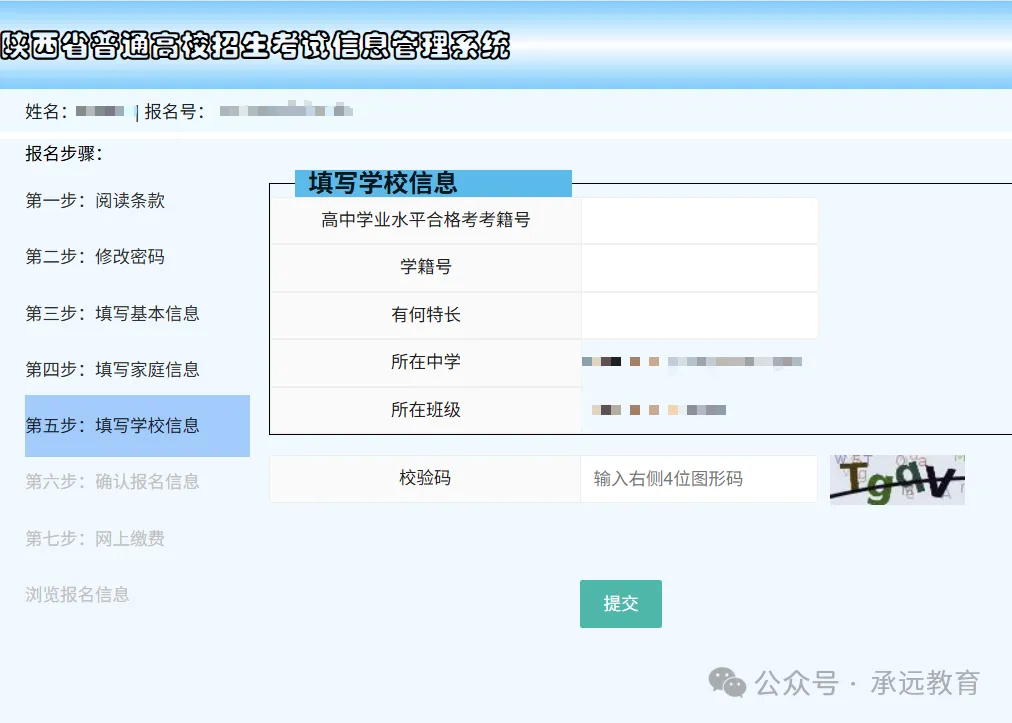Click the 学籍号 input field
The width and height of the screenshot is (1012, 723).
click(x=700, y=268)
